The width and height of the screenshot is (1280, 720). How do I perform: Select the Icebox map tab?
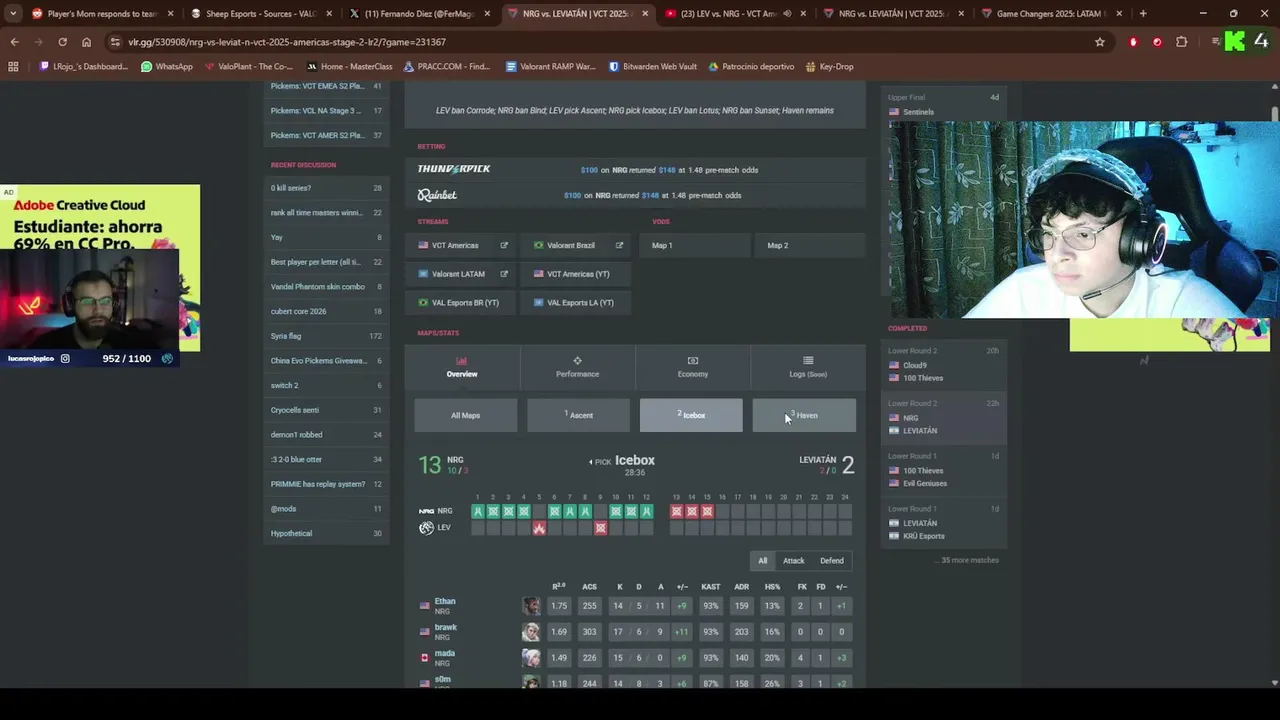[691, 415]
